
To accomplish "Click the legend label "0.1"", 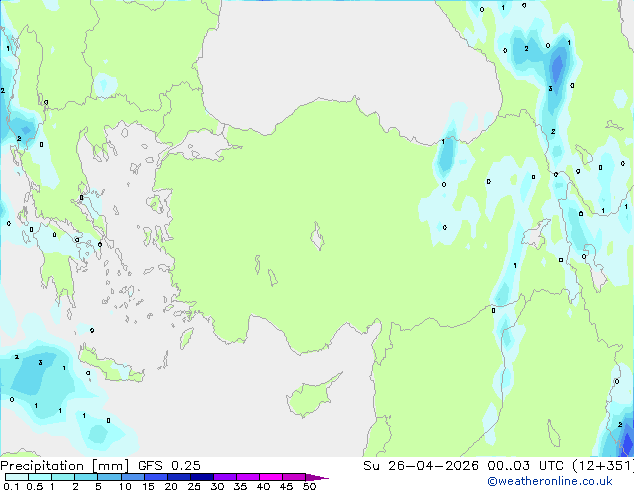I will [11, 486].
